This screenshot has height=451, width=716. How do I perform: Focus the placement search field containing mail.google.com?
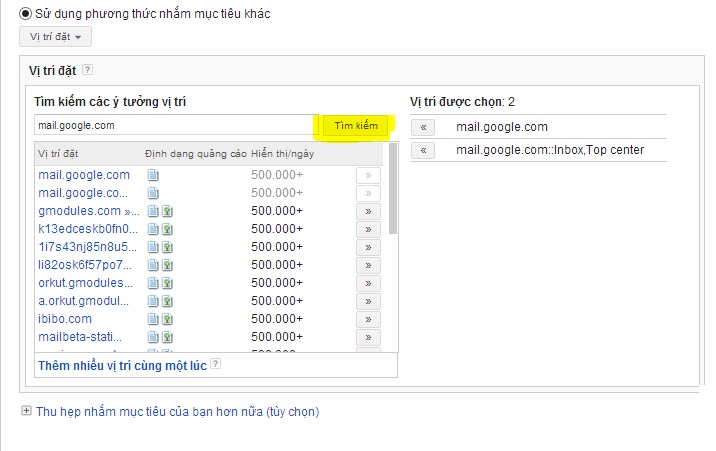click(176, 125)
